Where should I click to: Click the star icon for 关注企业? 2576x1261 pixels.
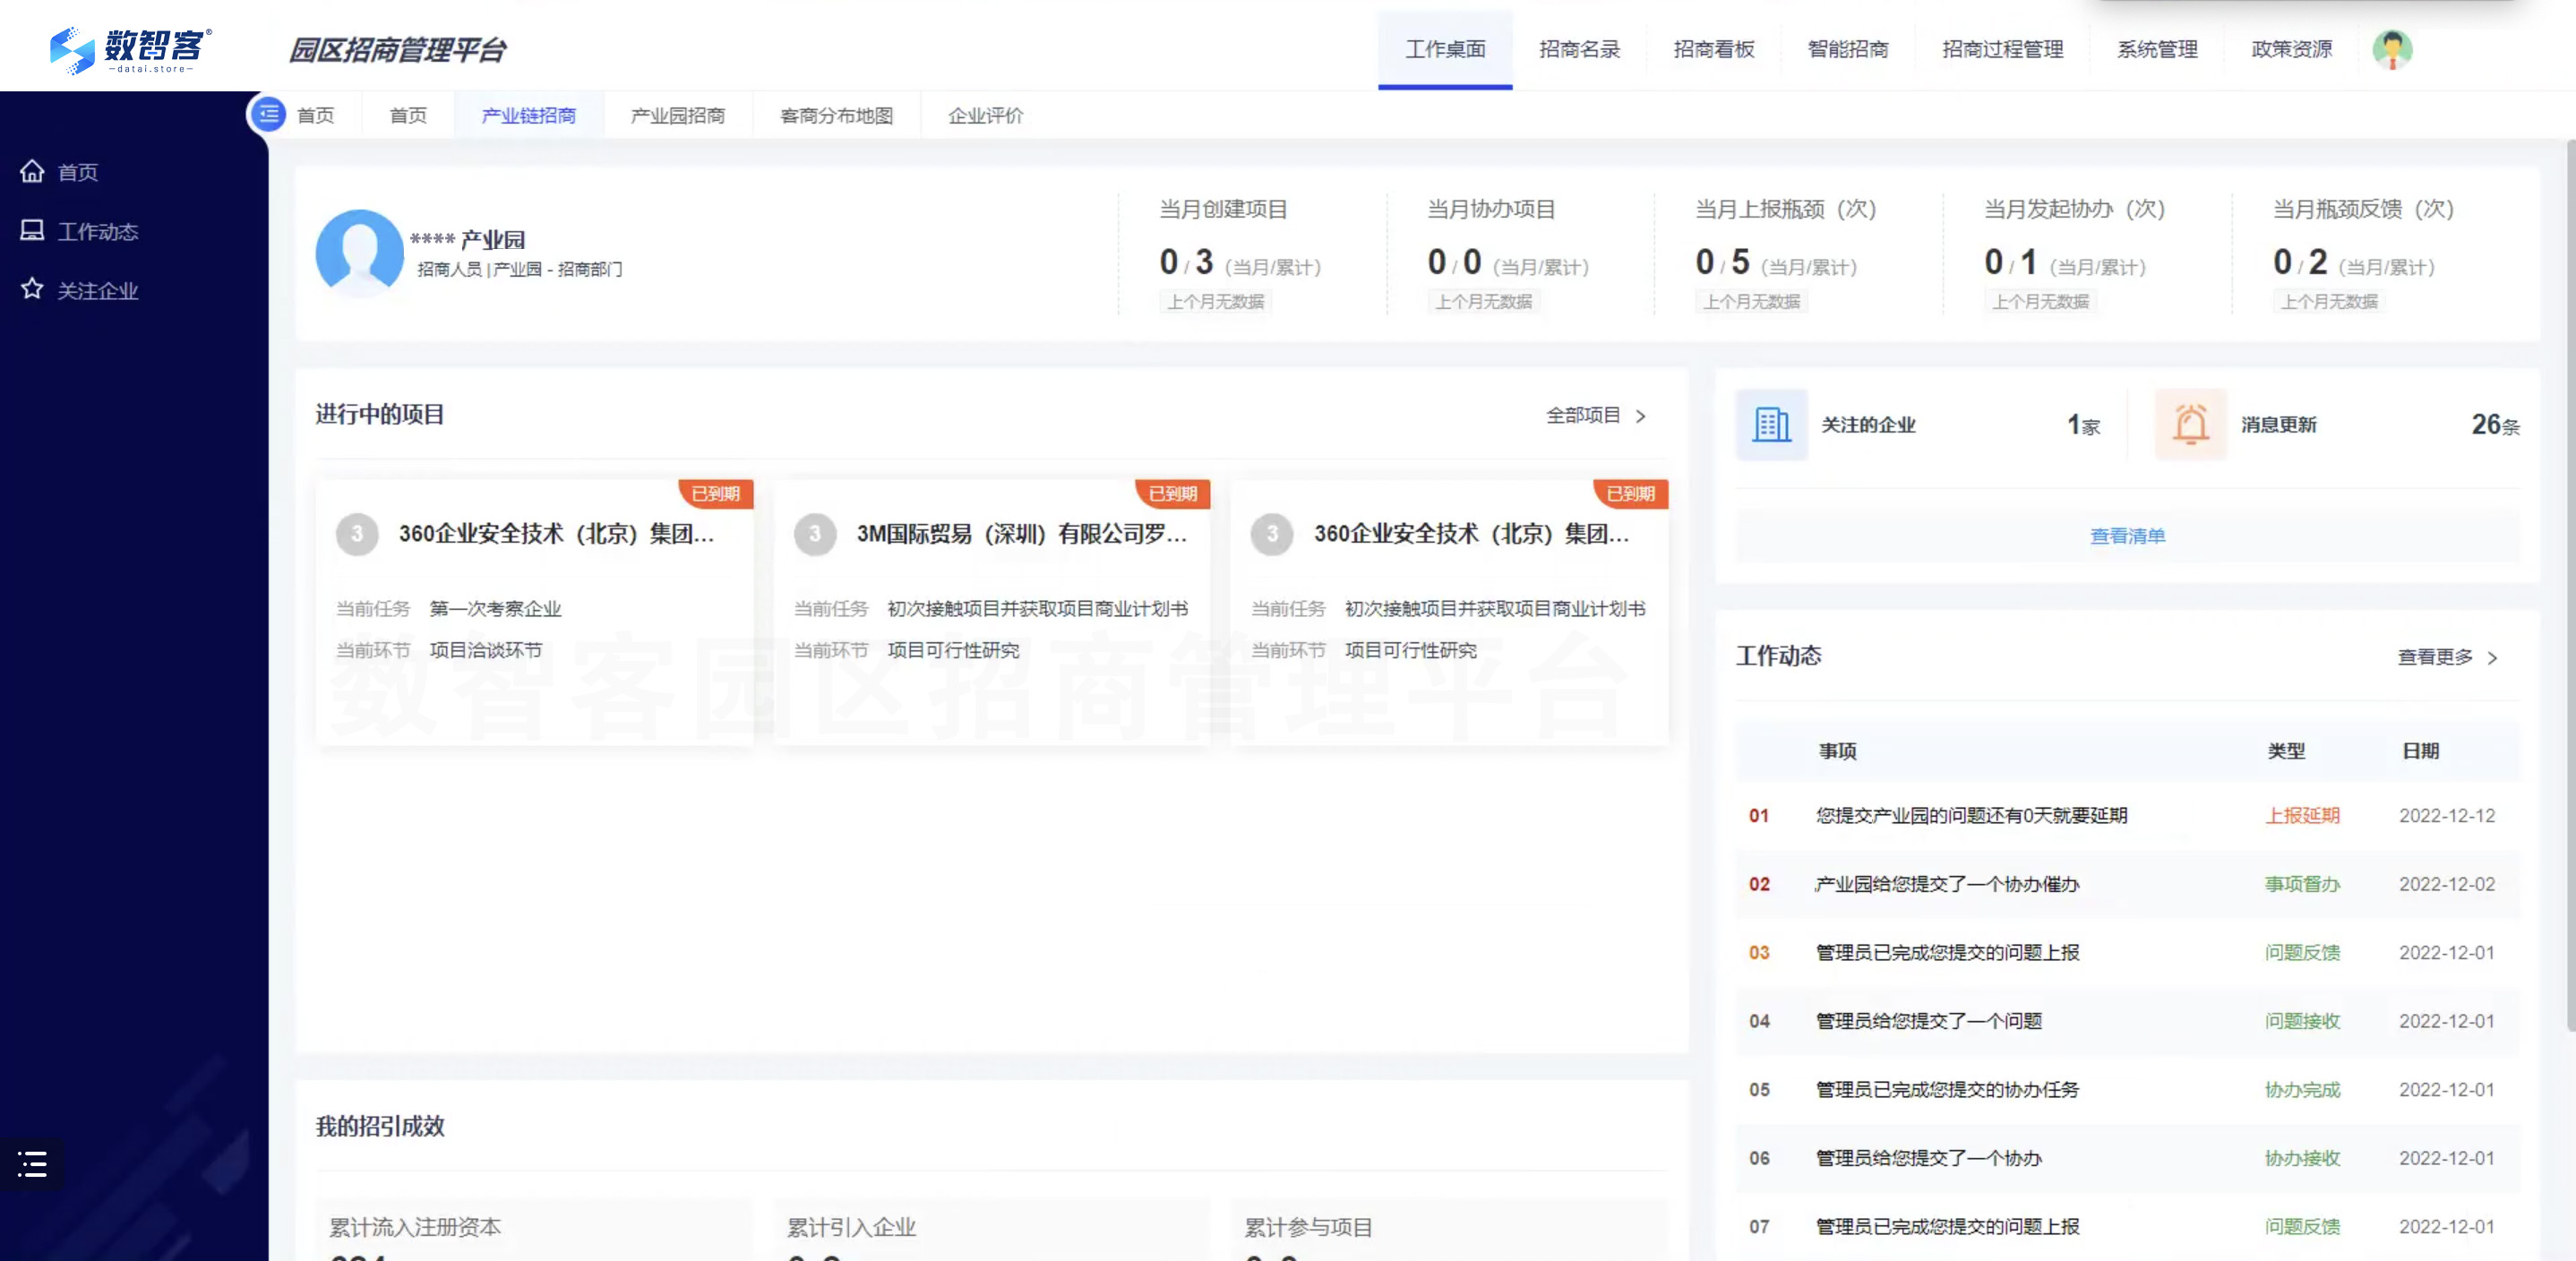32,289
